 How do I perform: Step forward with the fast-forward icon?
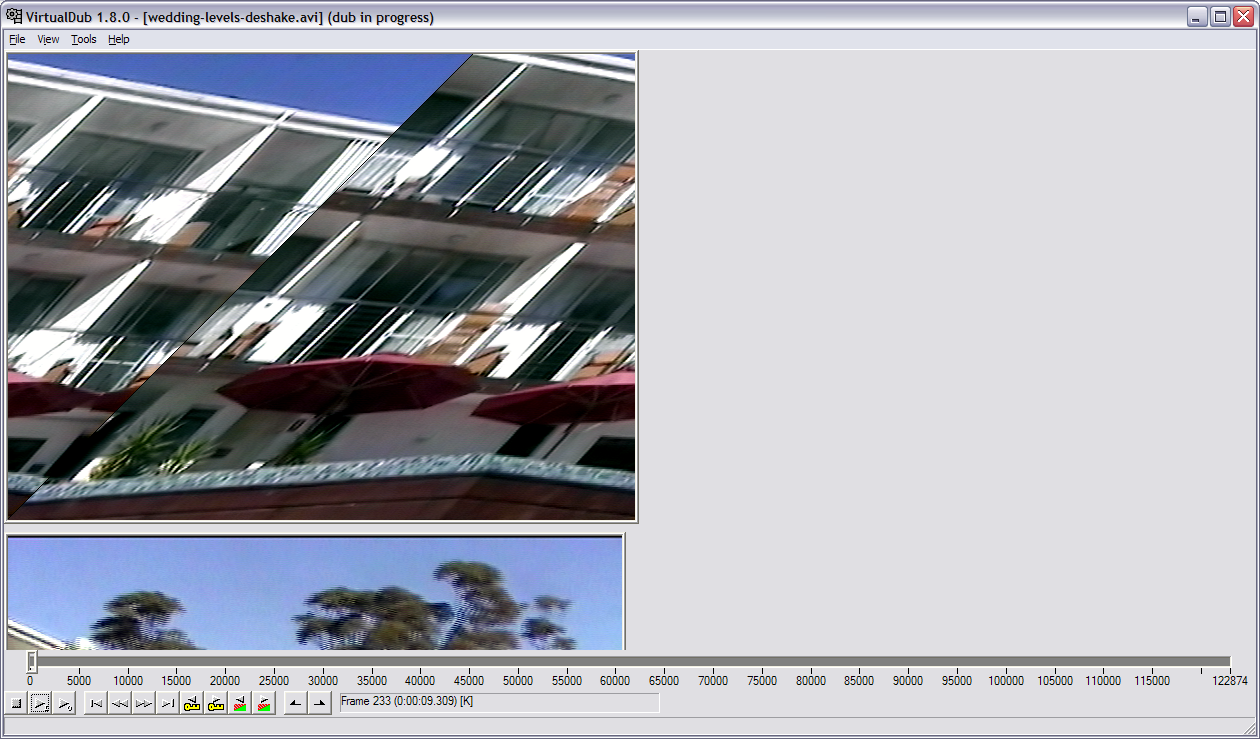(144, 704)
